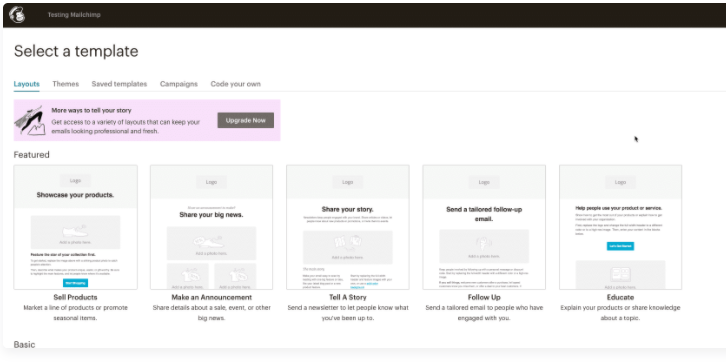Open the Saved templates tab
Viewport: 726px width, 362px height.
[x=119, y=84]
